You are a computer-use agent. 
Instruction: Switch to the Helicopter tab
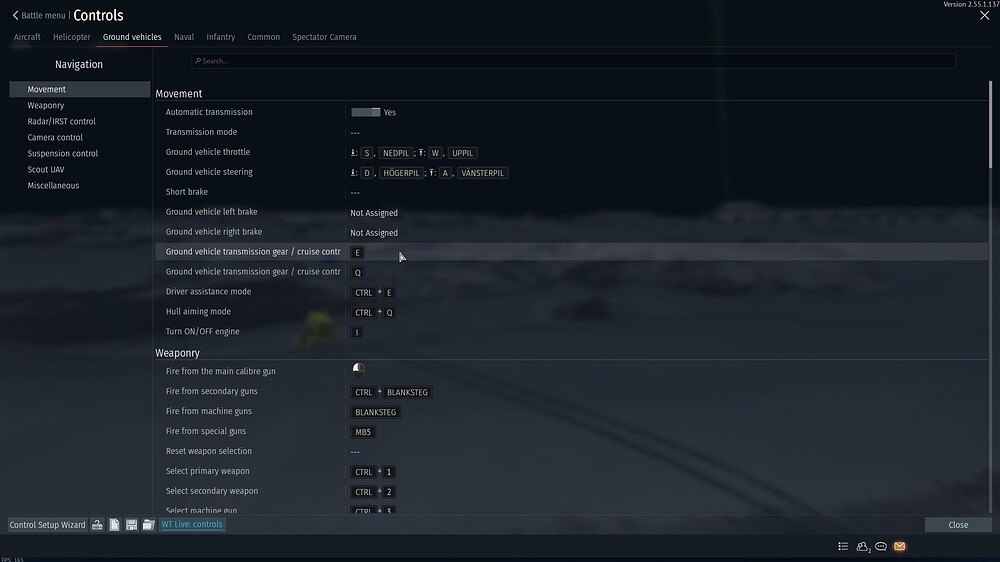click(71, 37)
